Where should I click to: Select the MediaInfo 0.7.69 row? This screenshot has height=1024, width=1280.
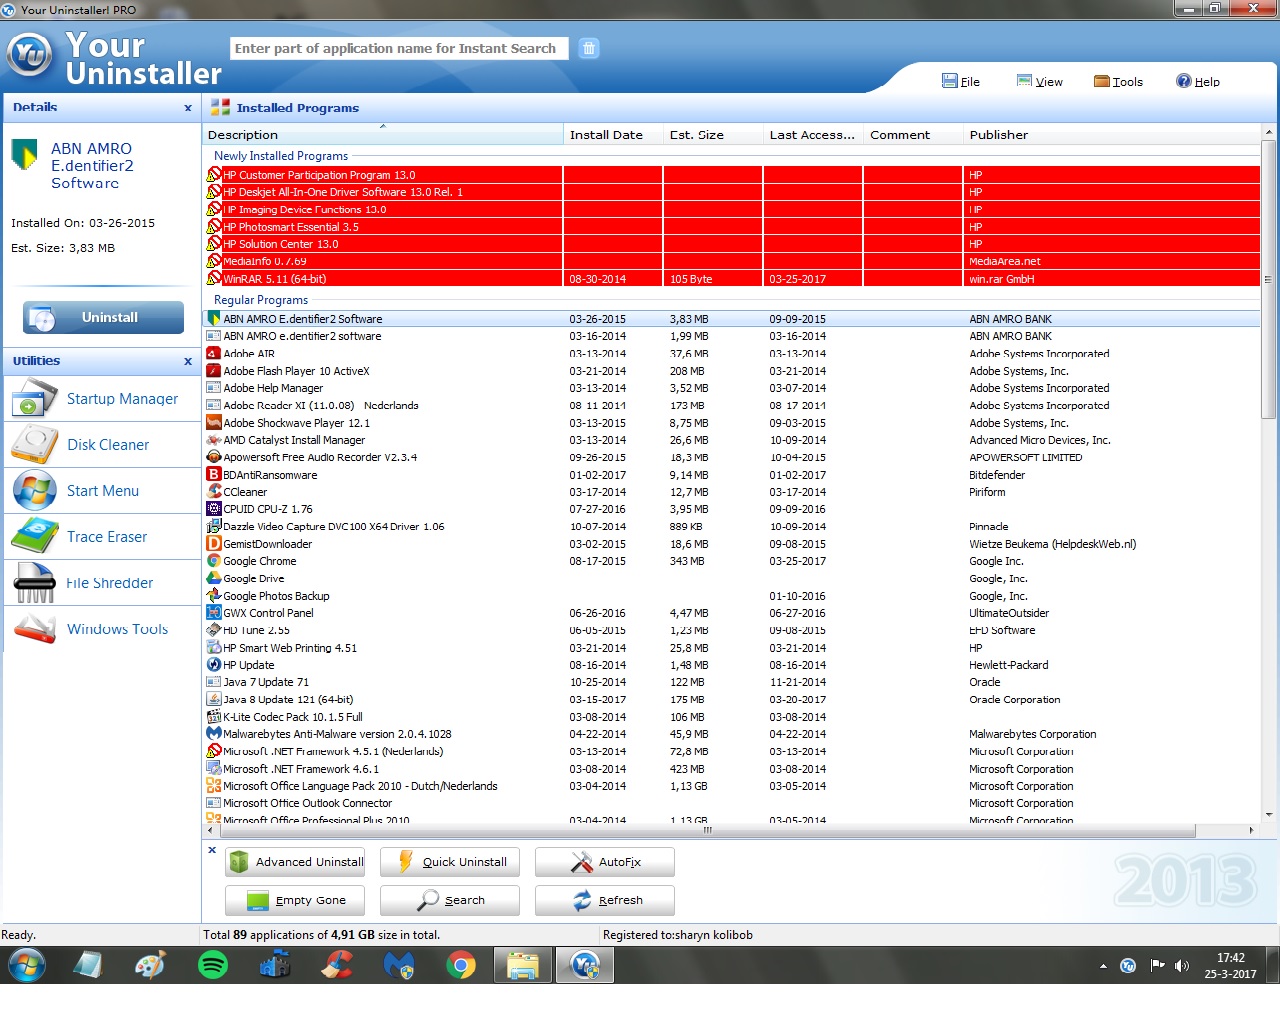click(732, 261)
